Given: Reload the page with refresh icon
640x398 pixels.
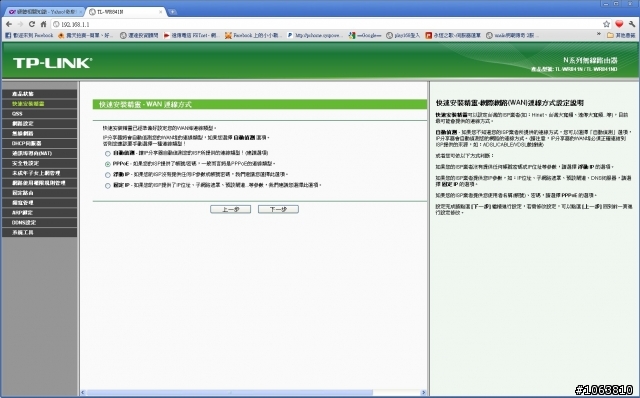Looking at the screenshot, I should point(32,24).
